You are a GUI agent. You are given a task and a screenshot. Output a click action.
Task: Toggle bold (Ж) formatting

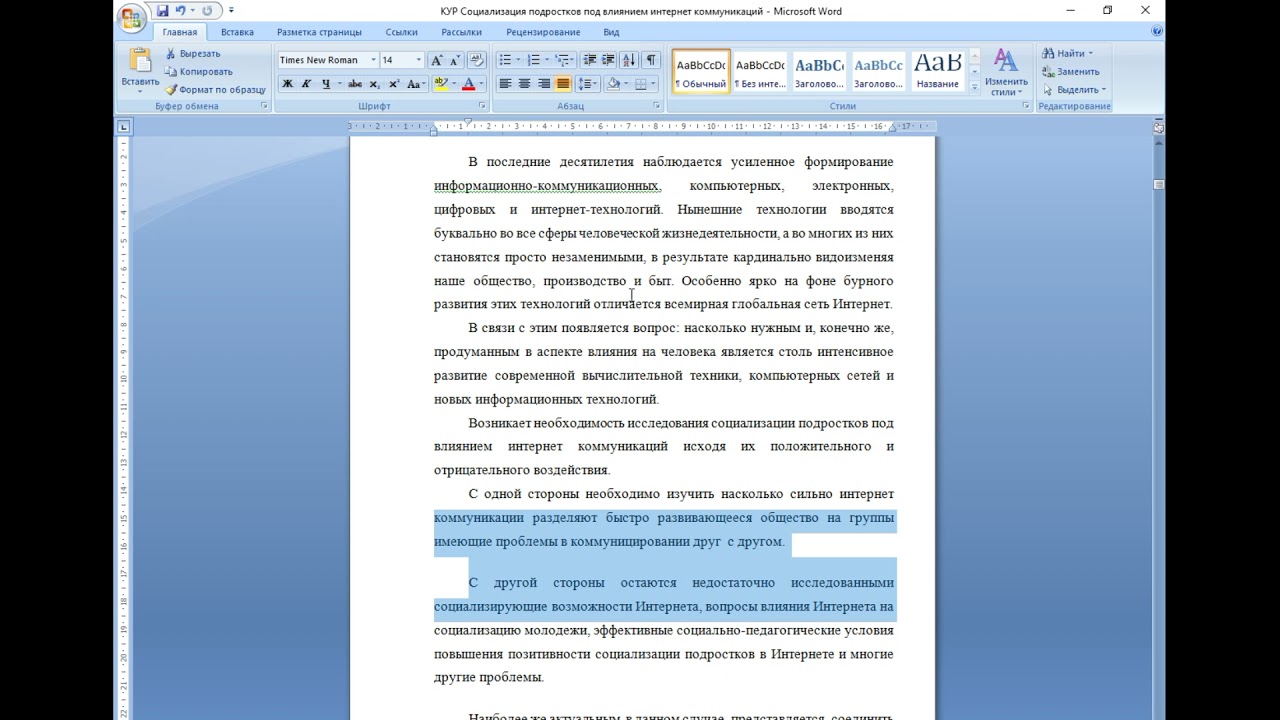pyautogui.click(x=287, y=84)
